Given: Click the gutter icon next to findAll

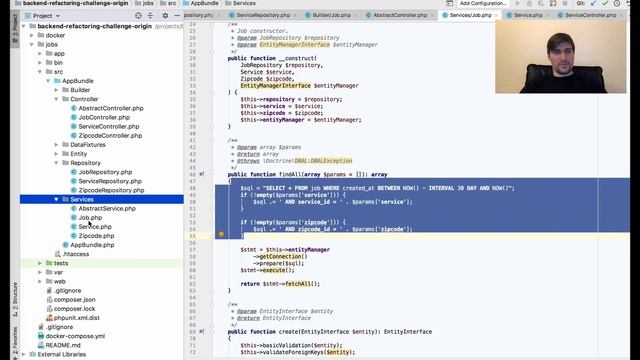Looking at the screenshot, I should (202, 174).
